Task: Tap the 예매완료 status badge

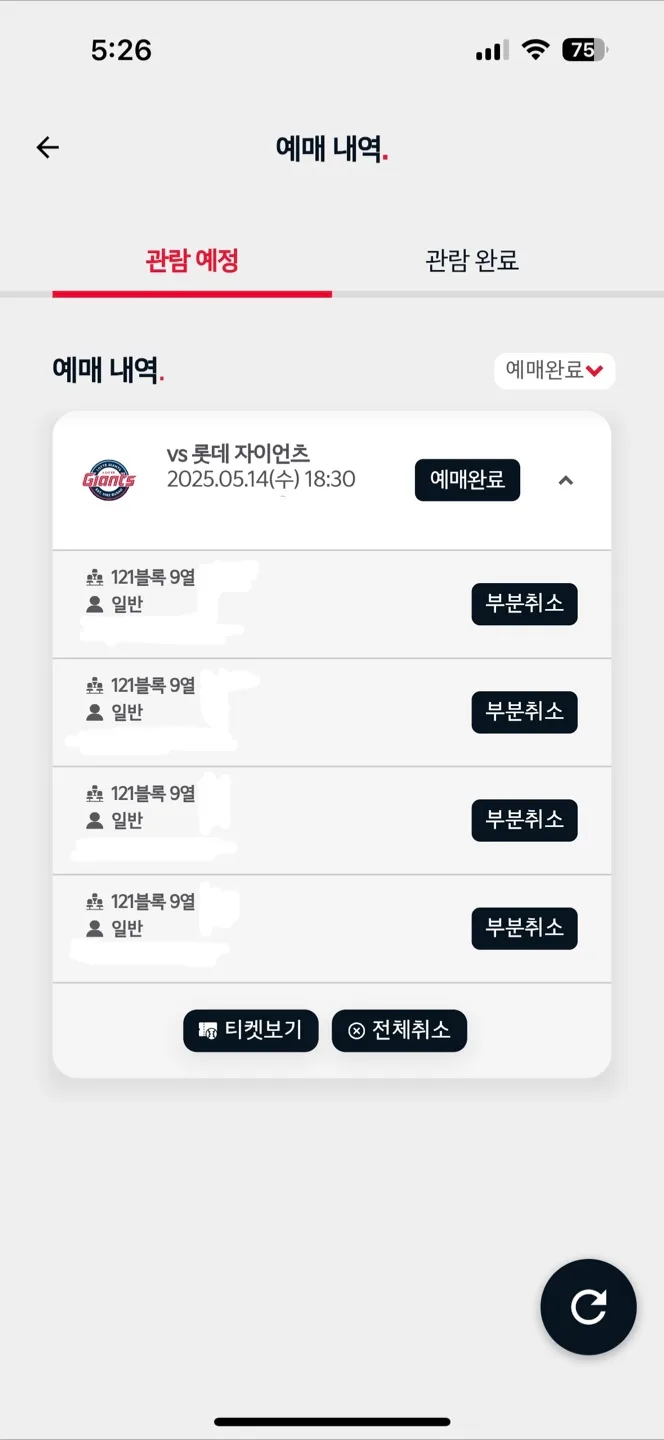Action: tap(467, 480)
